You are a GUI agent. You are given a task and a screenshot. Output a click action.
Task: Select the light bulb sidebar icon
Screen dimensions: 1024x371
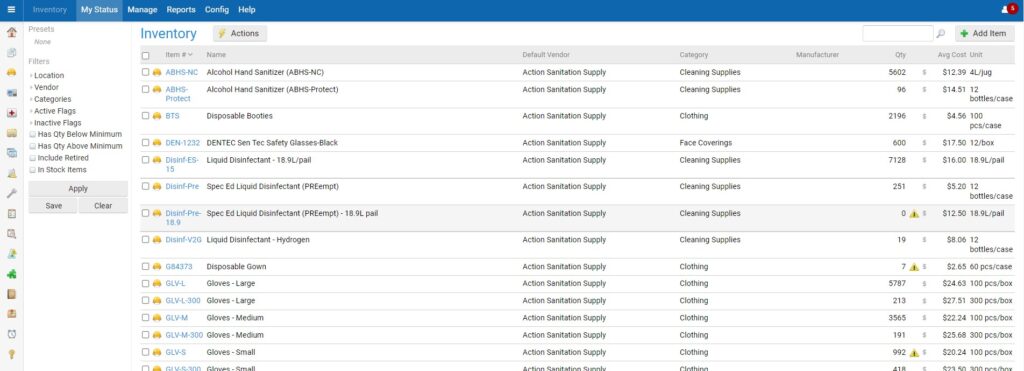[x=11, y=354]
